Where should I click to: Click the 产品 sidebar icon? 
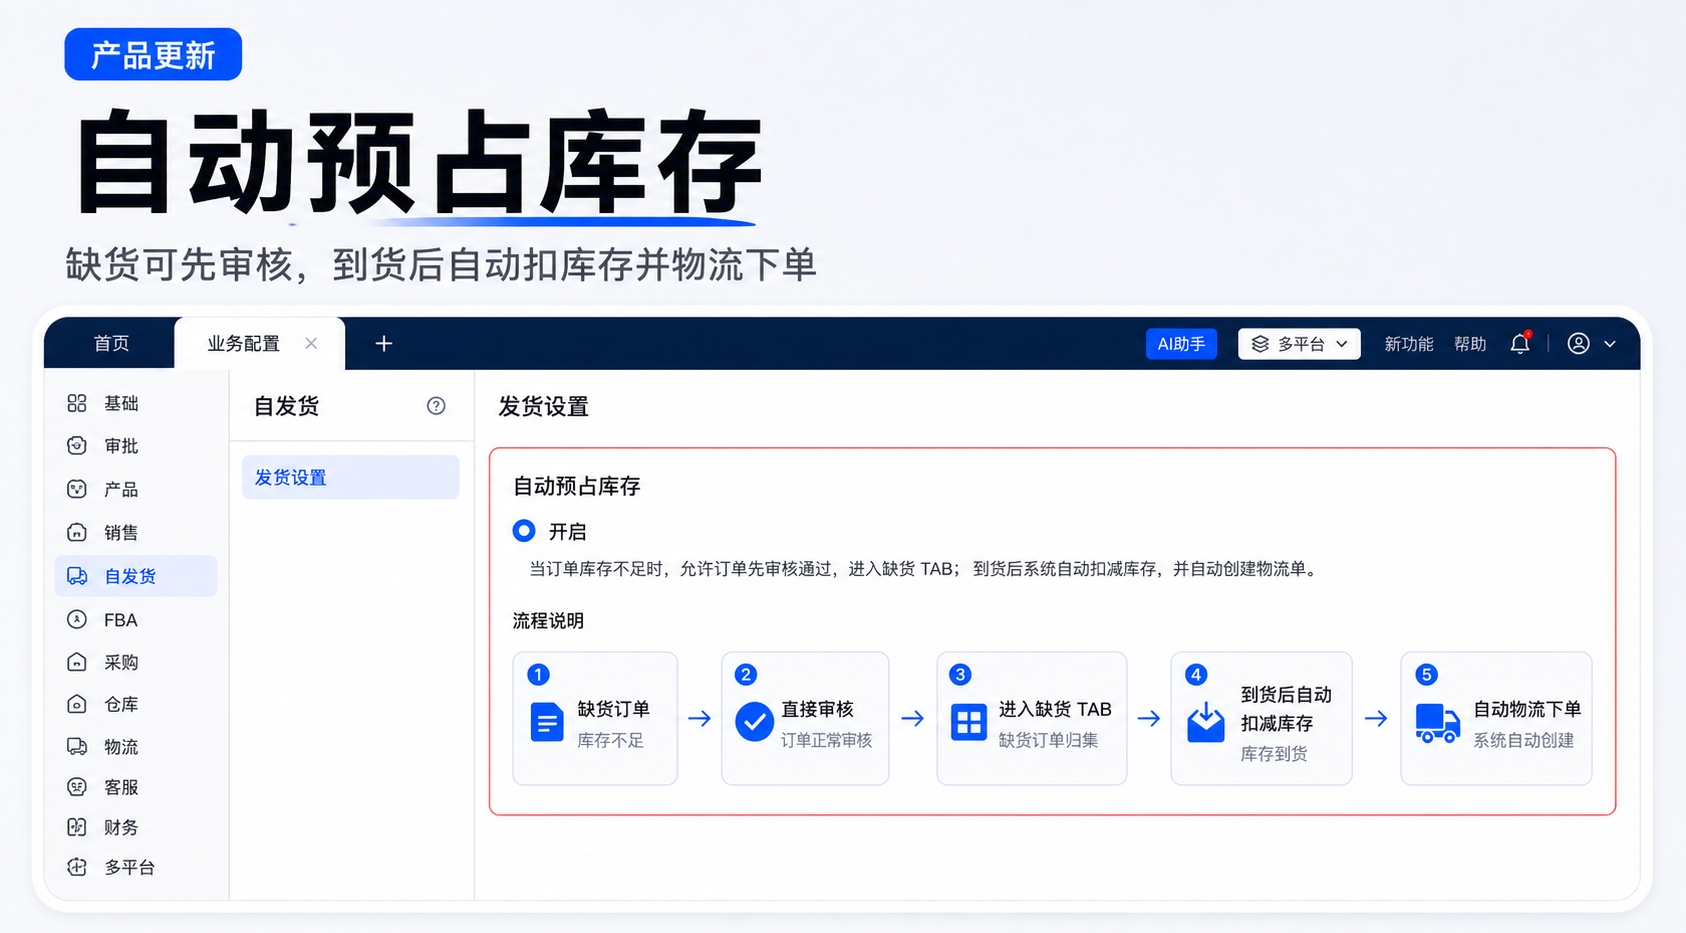coord(77,489)
